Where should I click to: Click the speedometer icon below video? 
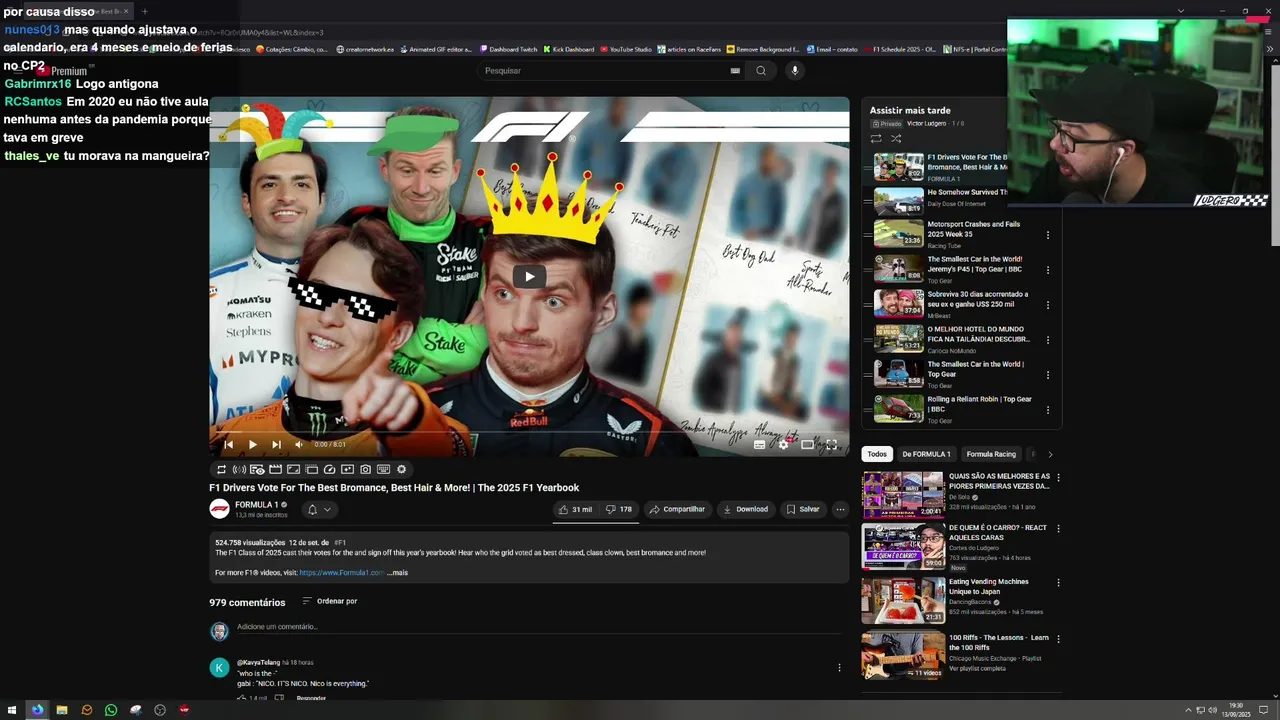point(329,469)
